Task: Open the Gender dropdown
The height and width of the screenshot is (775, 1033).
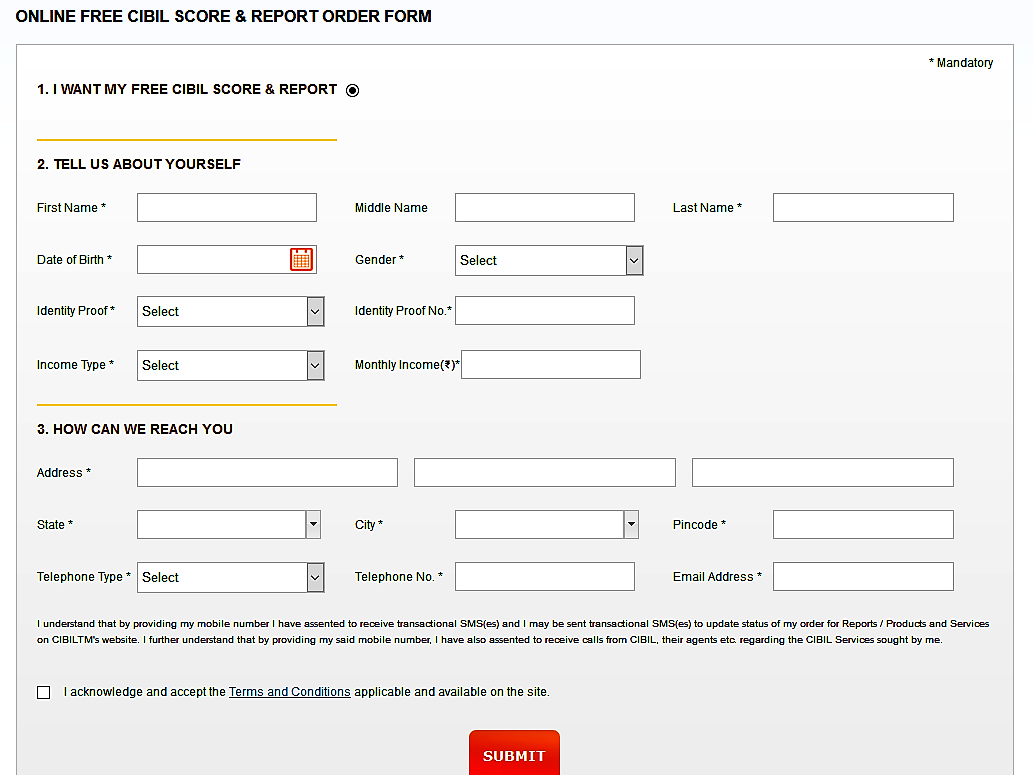Action: pos(549,260)
